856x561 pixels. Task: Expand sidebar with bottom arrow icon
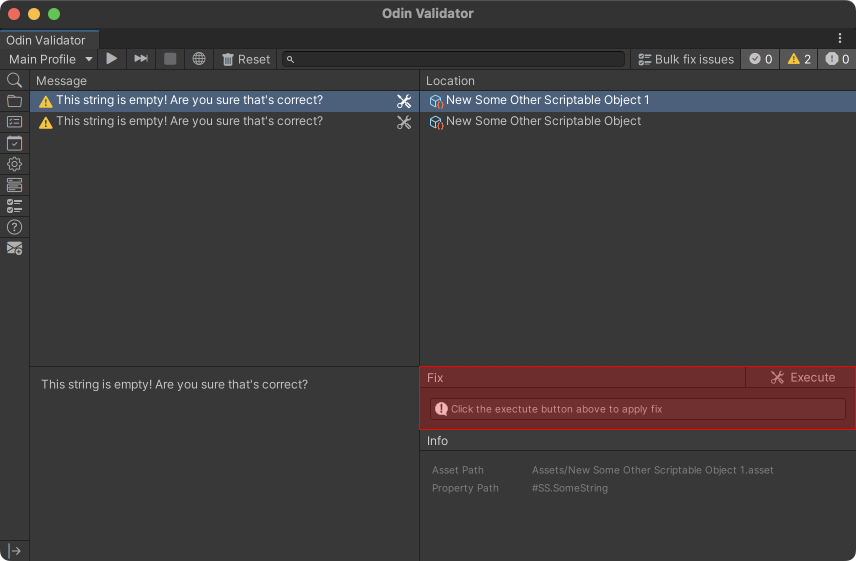[15, 551]
